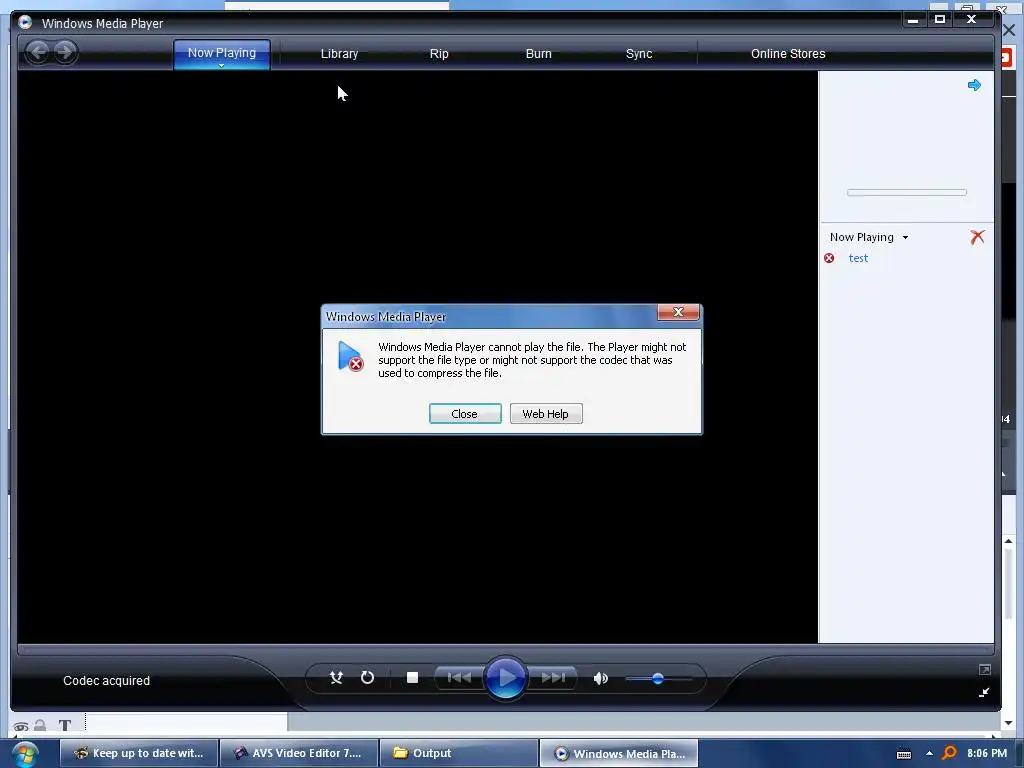Toggle eye visibility icon in background window
The height and width of the screenshot is (768, 1024).
21,726
